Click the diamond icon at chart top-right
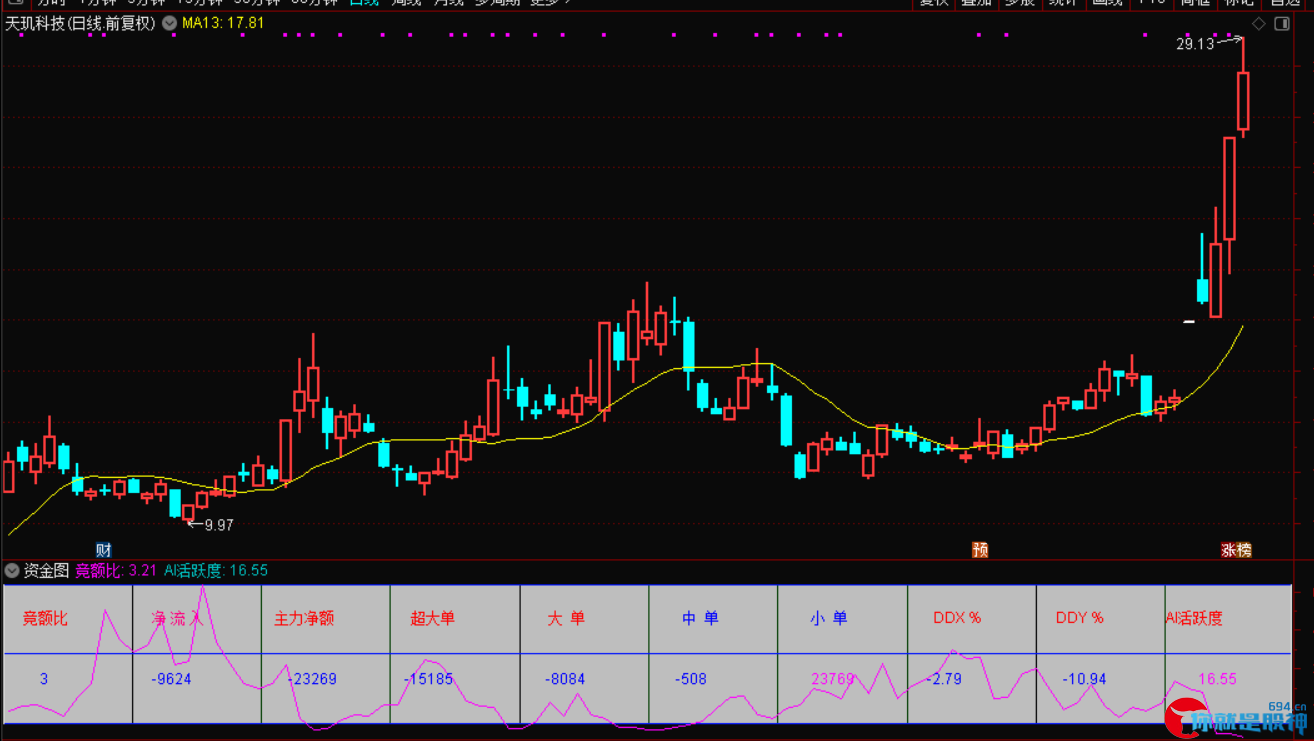This screenshot has height=741, width=1314. coord(1259,24)
